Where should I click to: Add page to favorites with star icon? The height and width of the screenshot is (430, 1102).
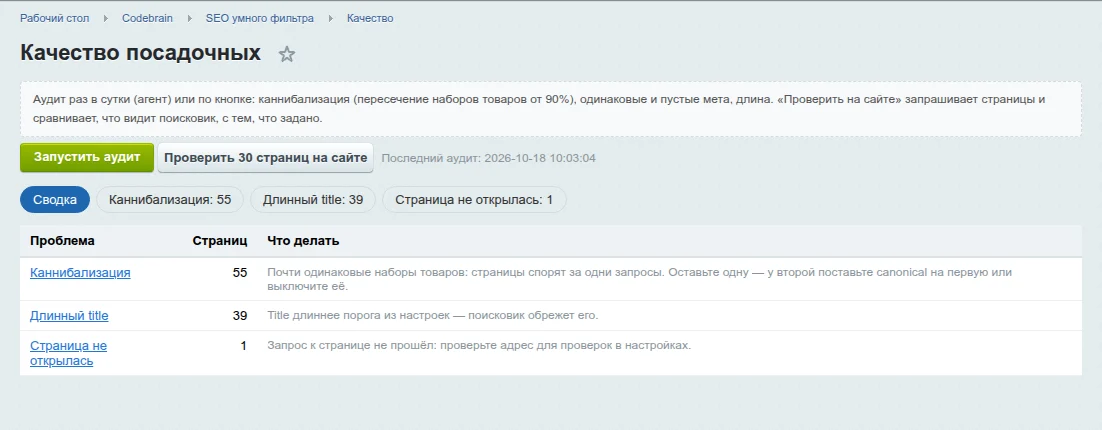point(286,54)
